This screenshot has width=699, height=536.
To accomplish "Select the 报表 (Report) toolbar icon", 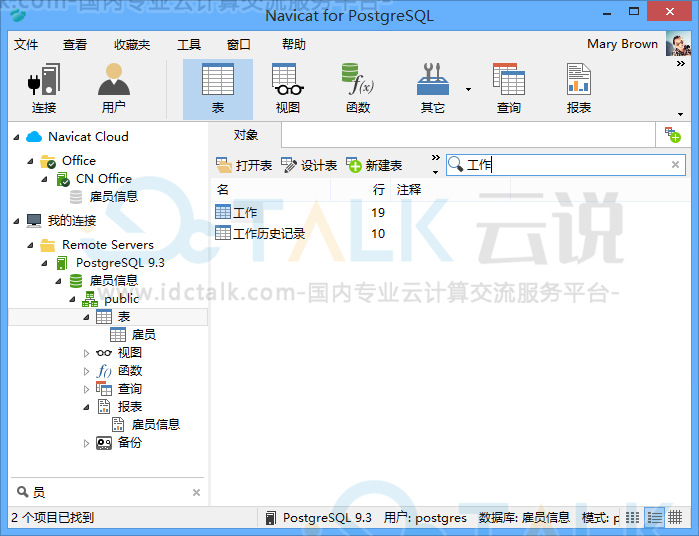I will pyautogui.click(x=579, y=89).
